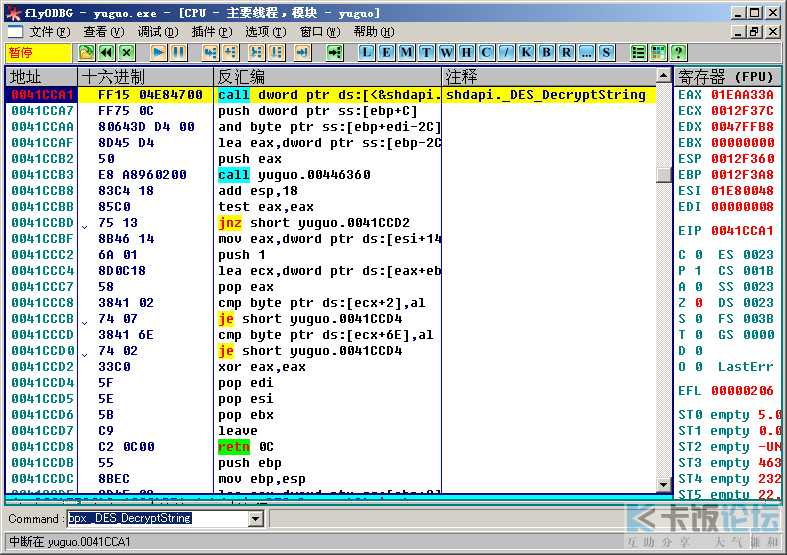This screenshot has width=787, height=555.
Task: Select hex bytes E8 A8960200
Action: 143,175
